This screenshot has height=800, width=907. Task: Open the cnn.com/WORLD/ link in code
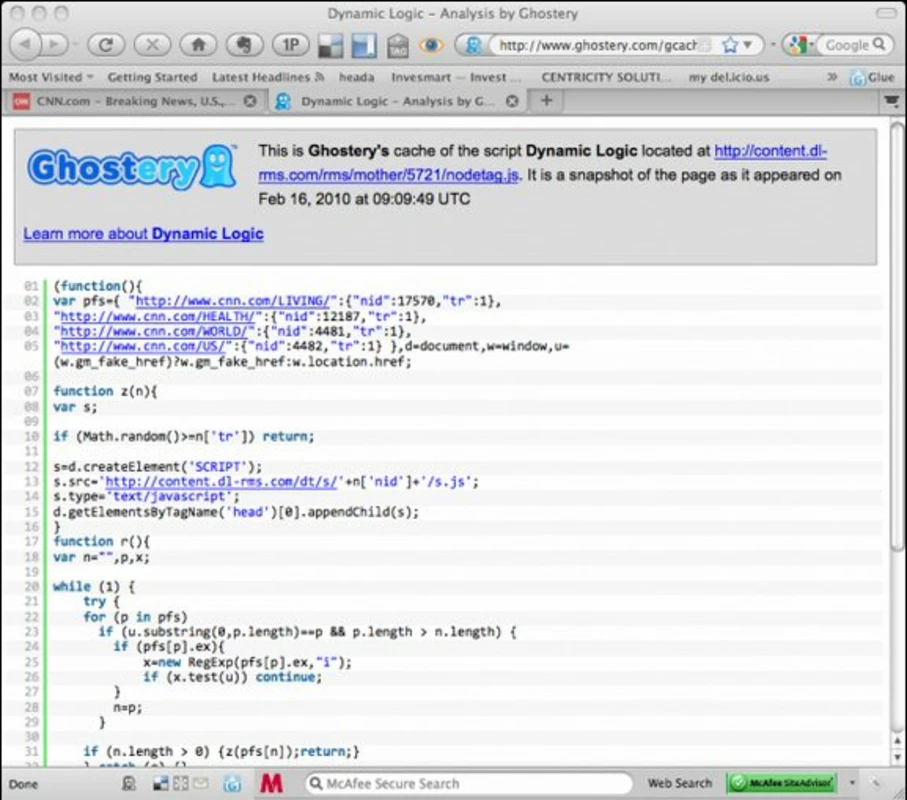click(x=154, y=331)
